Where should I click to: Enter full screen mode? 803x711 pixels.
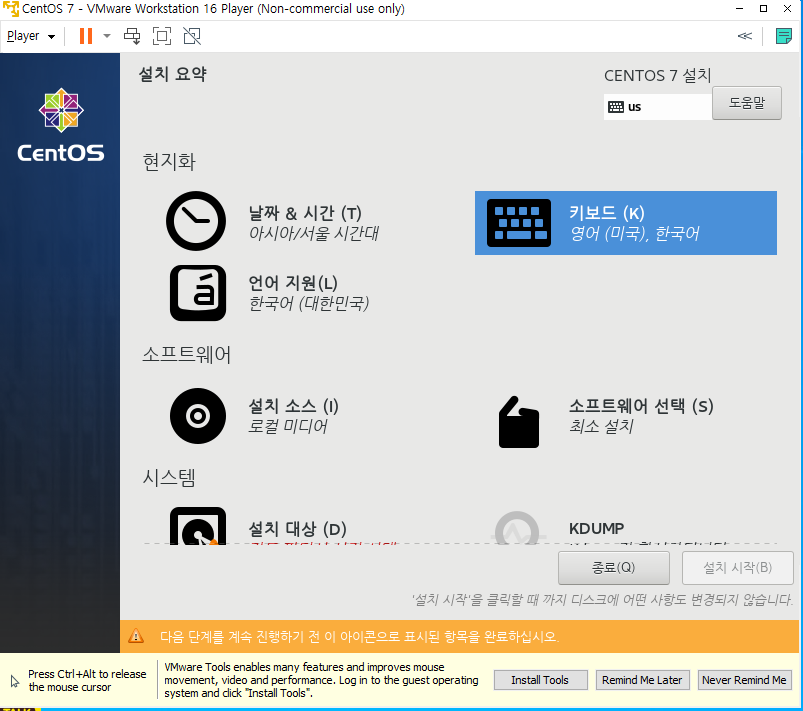pyautogui.click(x=162, y=36)
